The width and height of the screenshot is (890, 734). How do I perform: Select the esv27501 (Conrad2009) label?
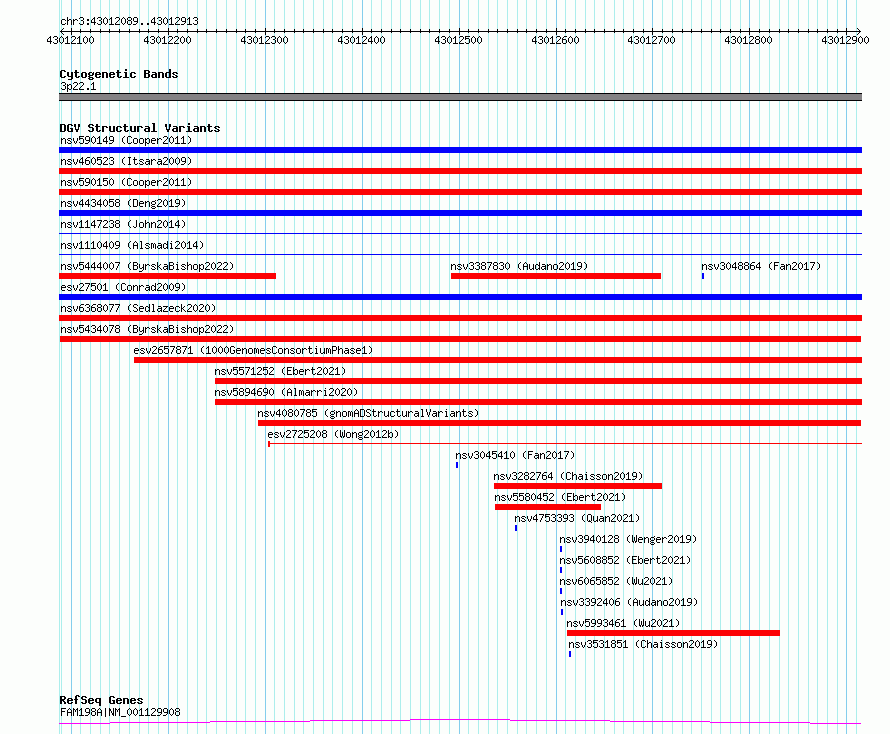click(x=123, y=287)
